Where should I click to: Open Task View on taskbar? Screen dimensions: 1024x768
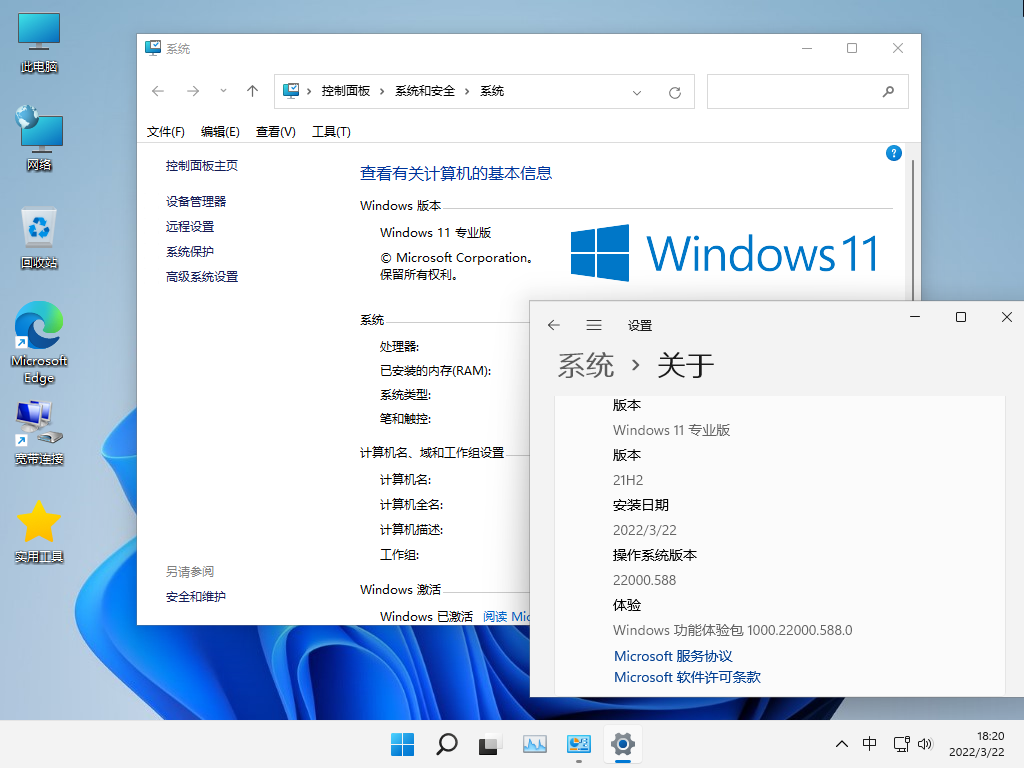pos(490,744)
